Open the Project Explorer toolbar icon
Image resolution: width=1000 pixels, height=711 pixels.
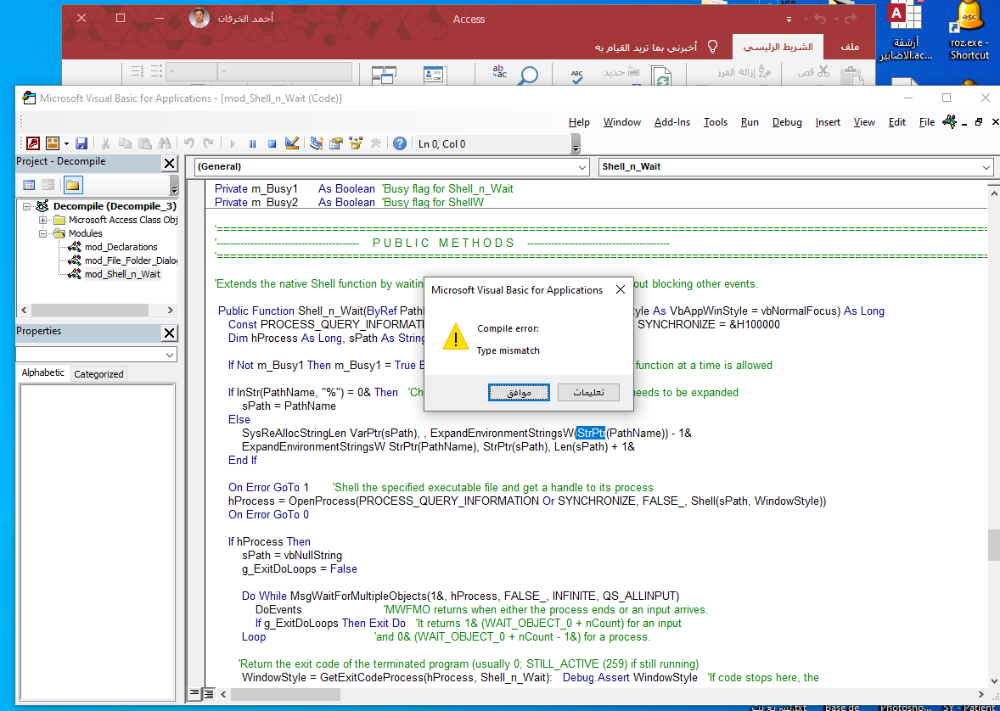(x=316, y=143)
